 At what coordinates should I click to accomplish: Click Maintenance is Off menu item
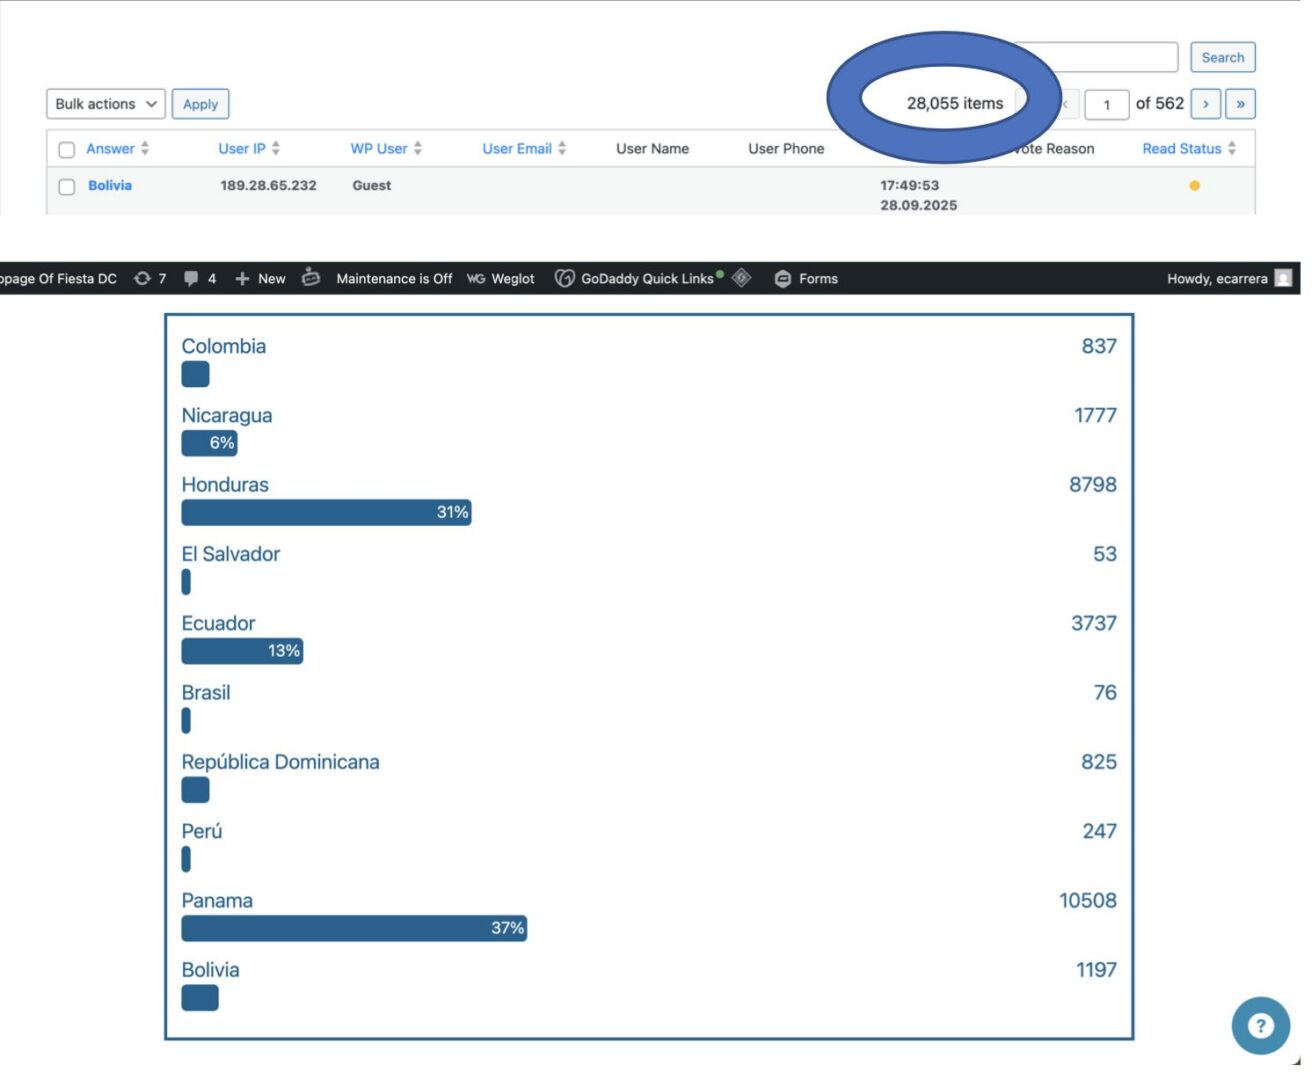tap(394, 278)
